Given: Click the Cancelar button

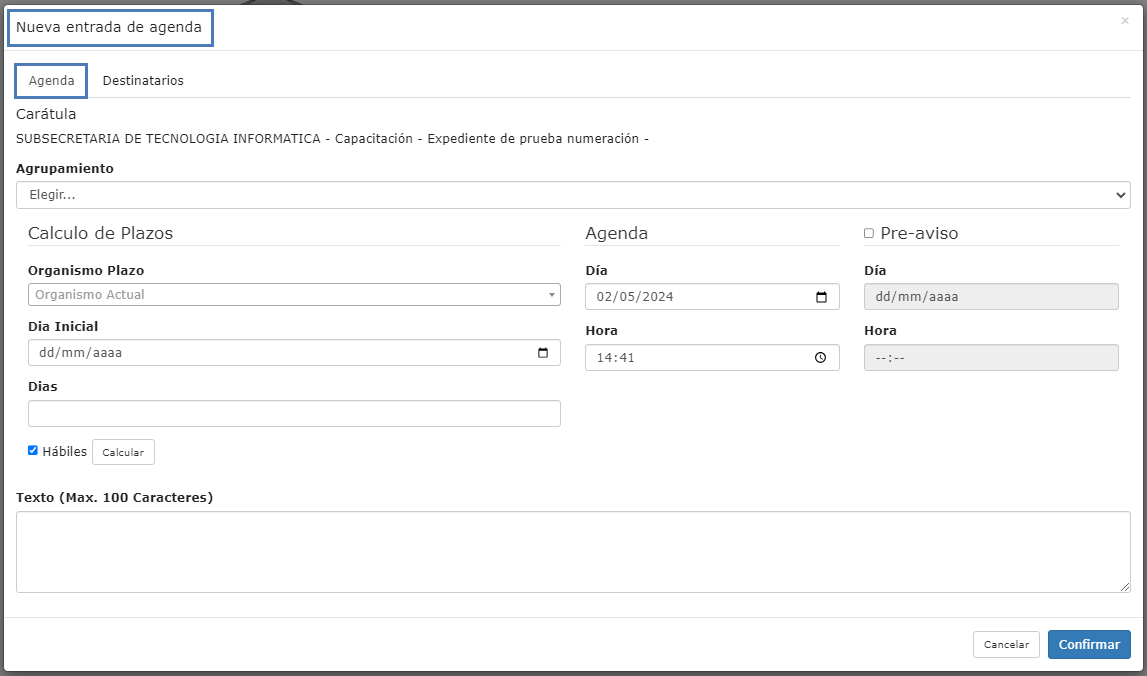Looking at the screenshot, I should [x=1006, y=645].
